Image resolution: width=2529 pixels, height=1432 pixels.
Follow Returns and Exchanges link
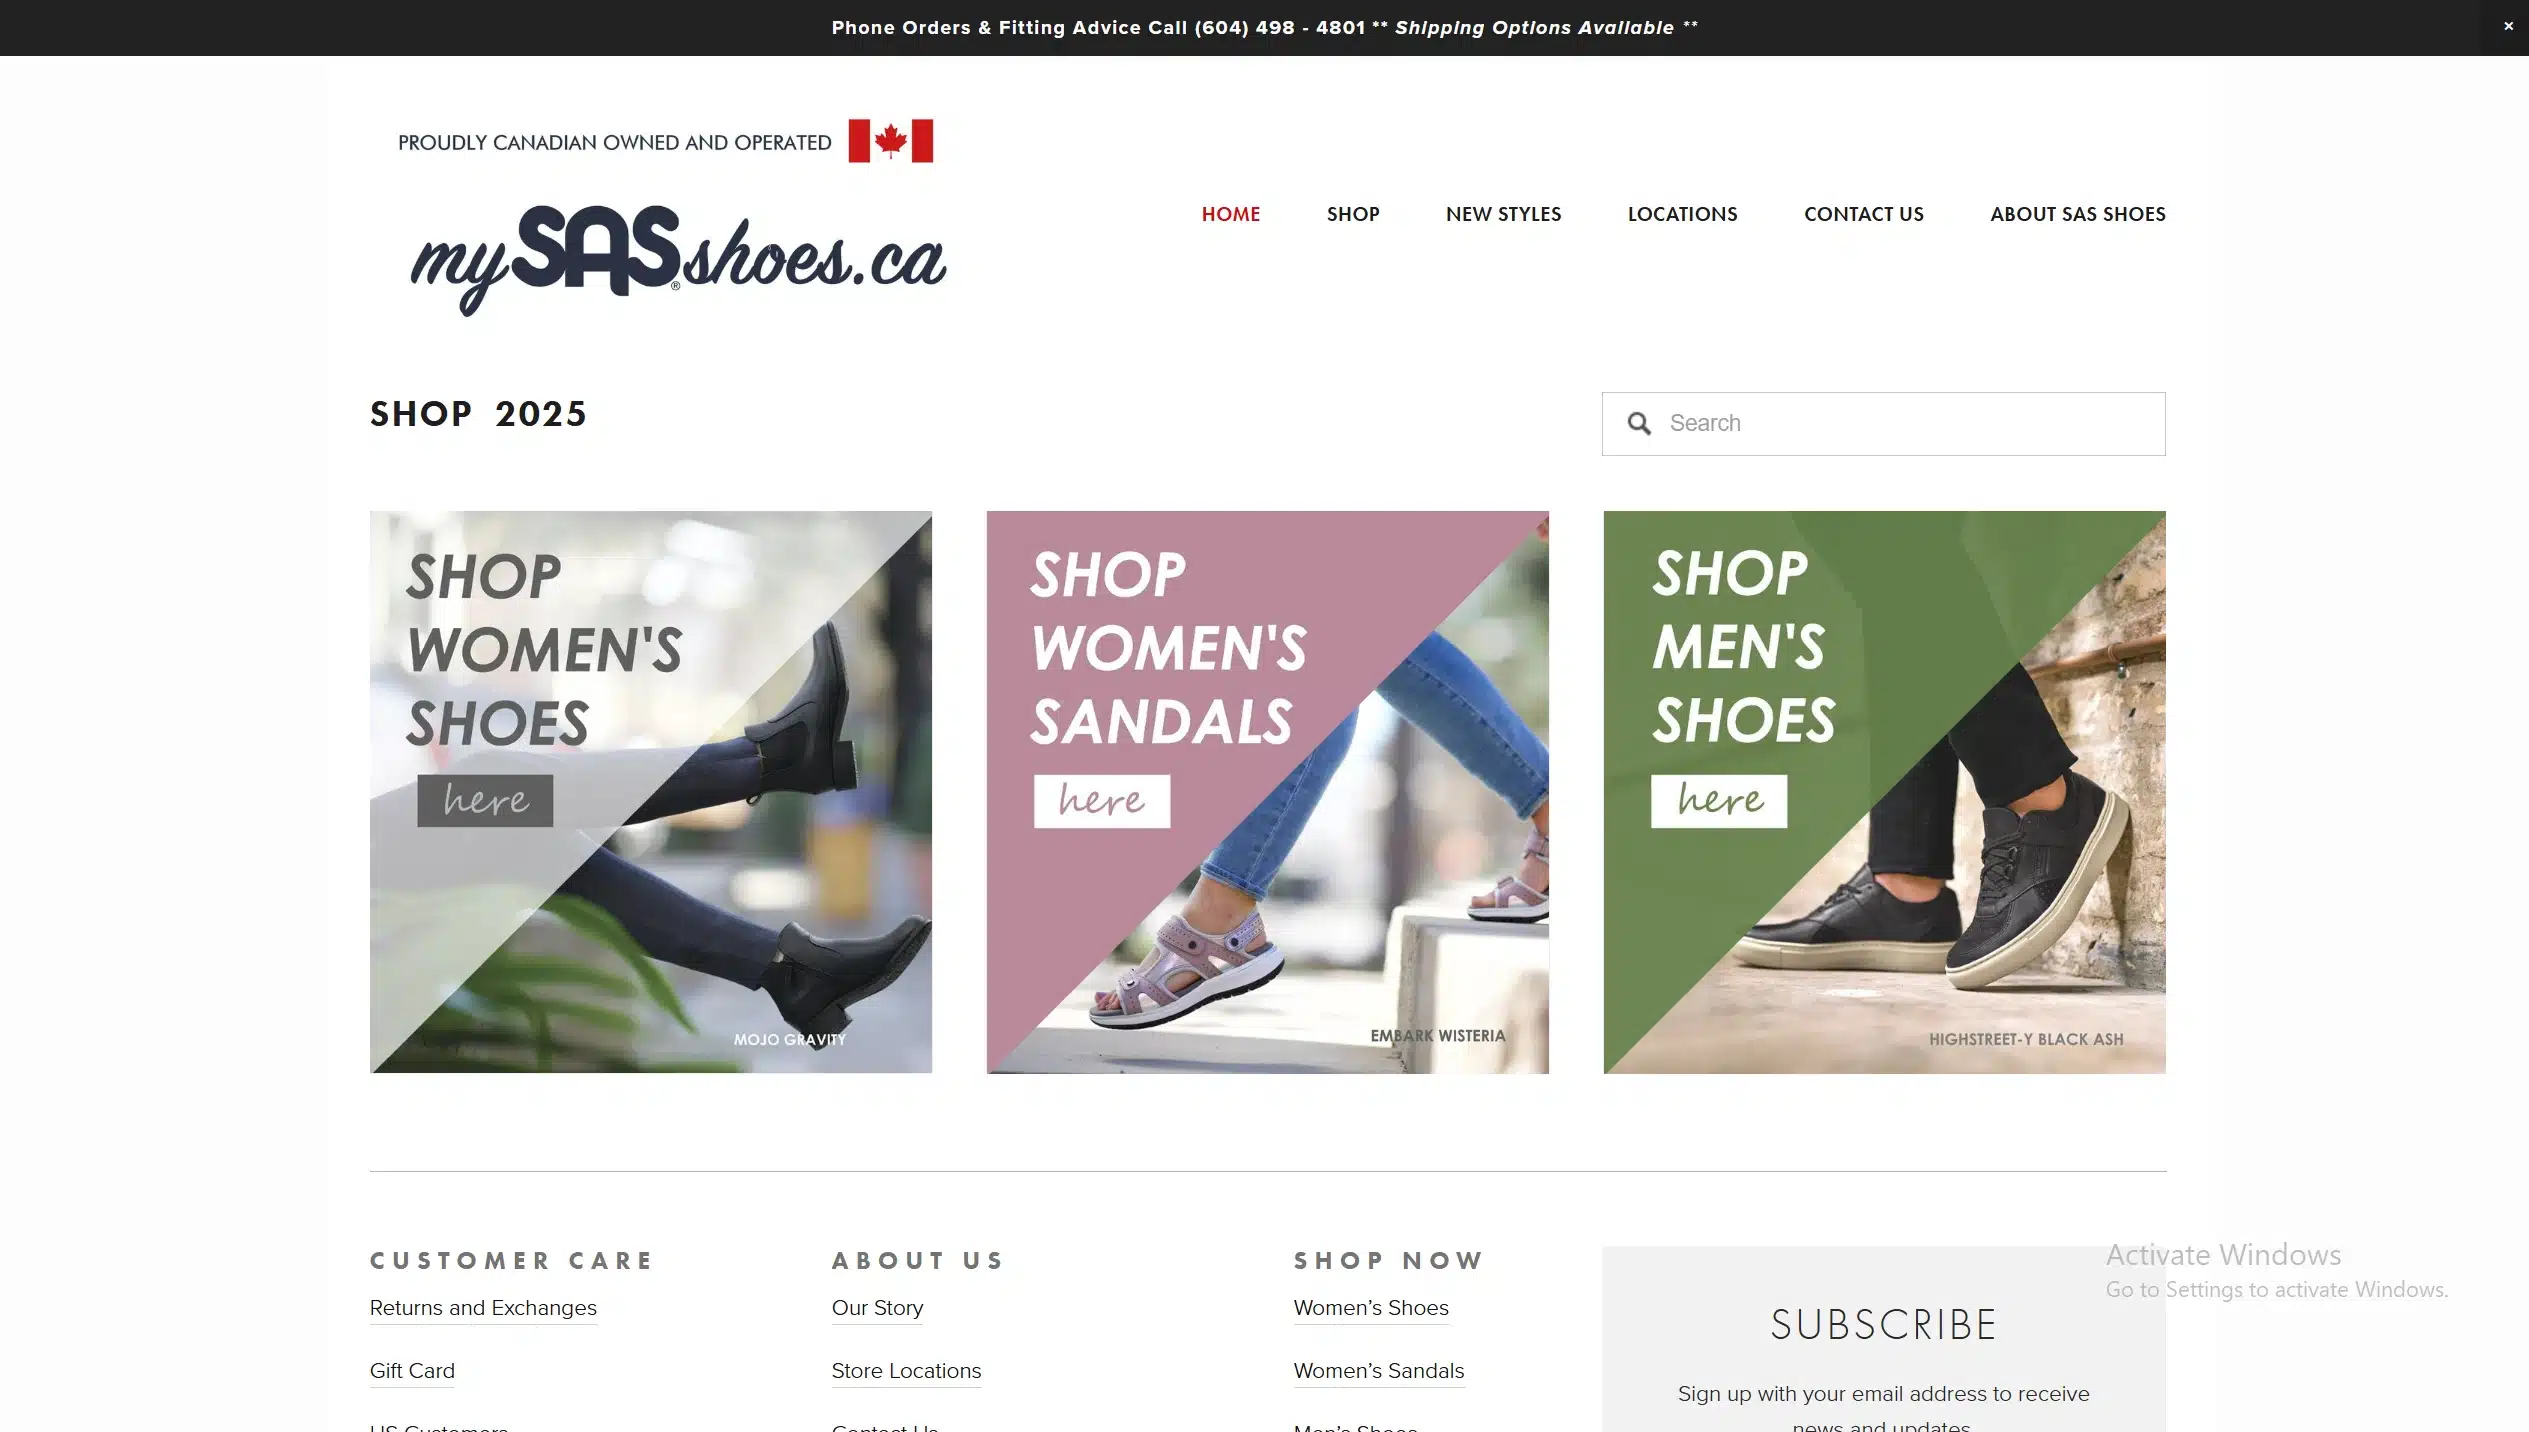(x=483, y=1308)
